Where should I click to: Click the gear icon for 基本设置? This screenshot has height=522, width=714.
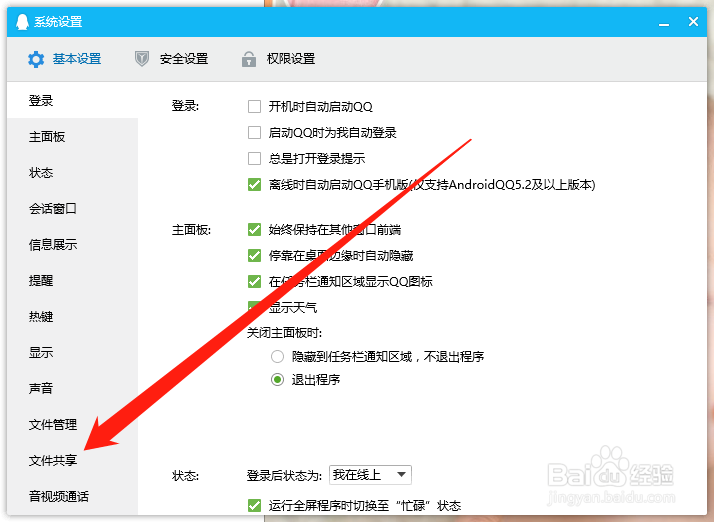coord(36,59)
